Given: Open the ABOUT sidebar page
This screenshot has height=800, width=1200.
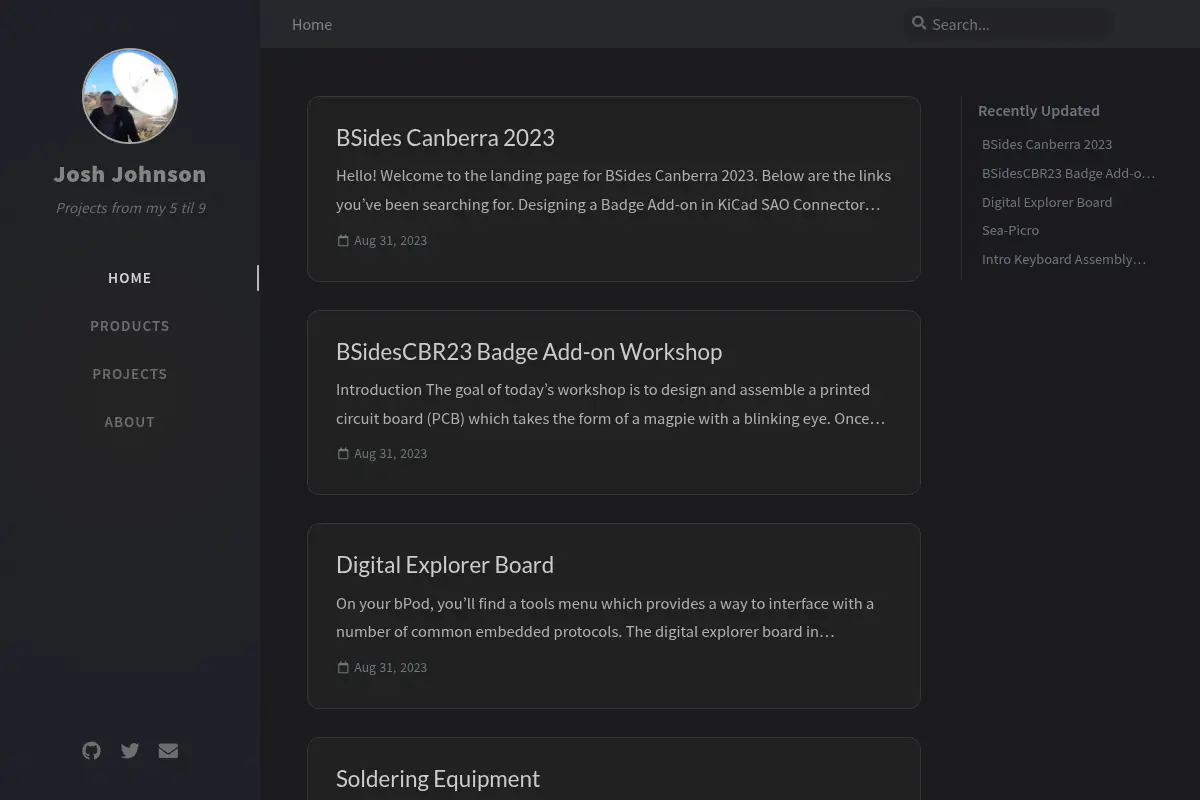Looking at the screenshot, I should click(130, 422).
